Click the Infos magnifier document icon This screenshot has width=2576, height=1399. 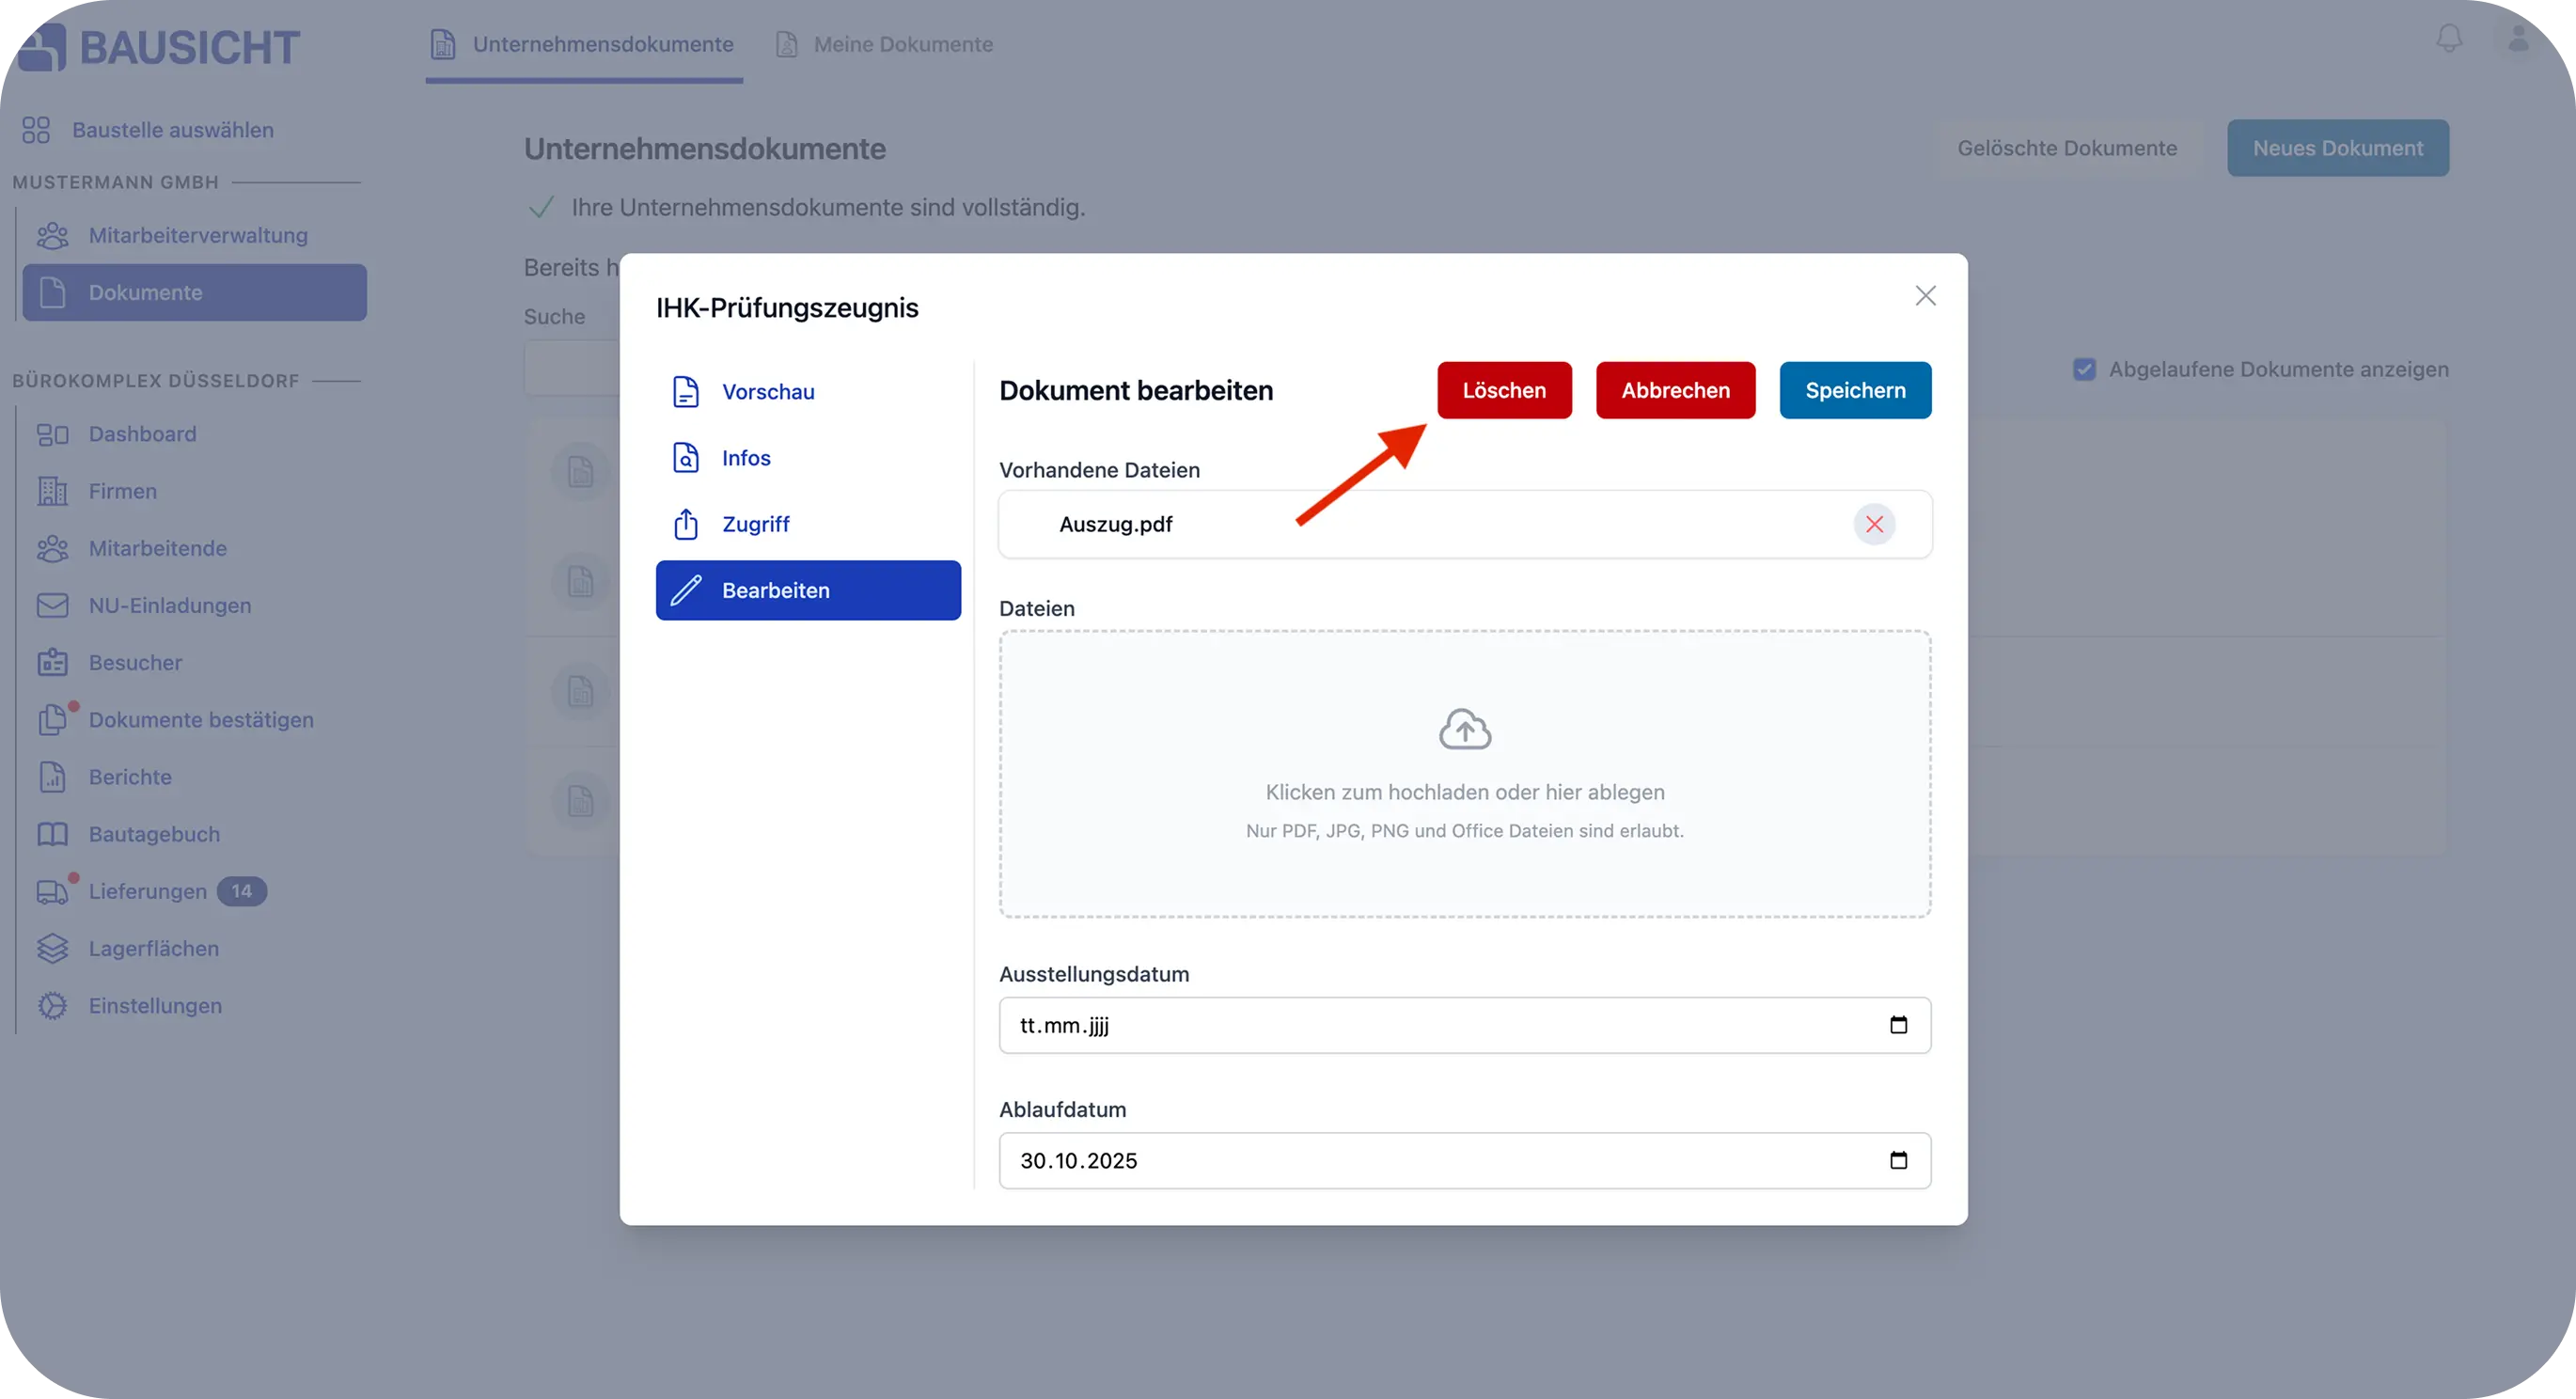pos(685,458)
